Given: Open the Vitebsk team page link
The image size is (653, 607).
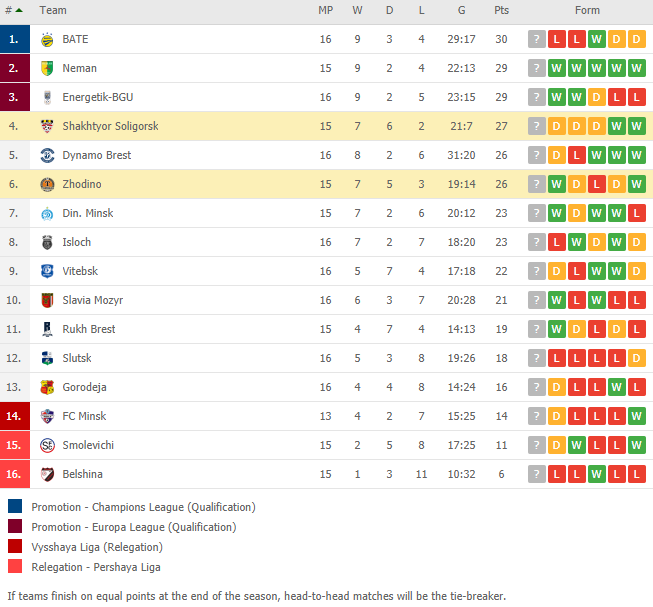Looking at the screenshot, I should coord(80,271).
